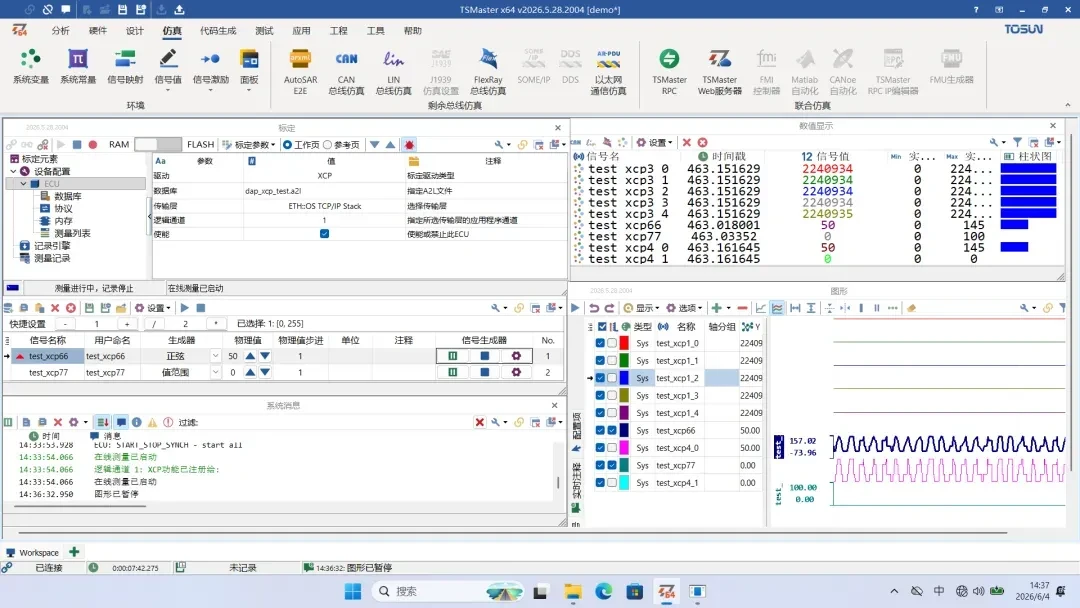Click the red record button in calibration toolbar
The height and width of the screenshot is (608, 1080).
coord(93,145)
